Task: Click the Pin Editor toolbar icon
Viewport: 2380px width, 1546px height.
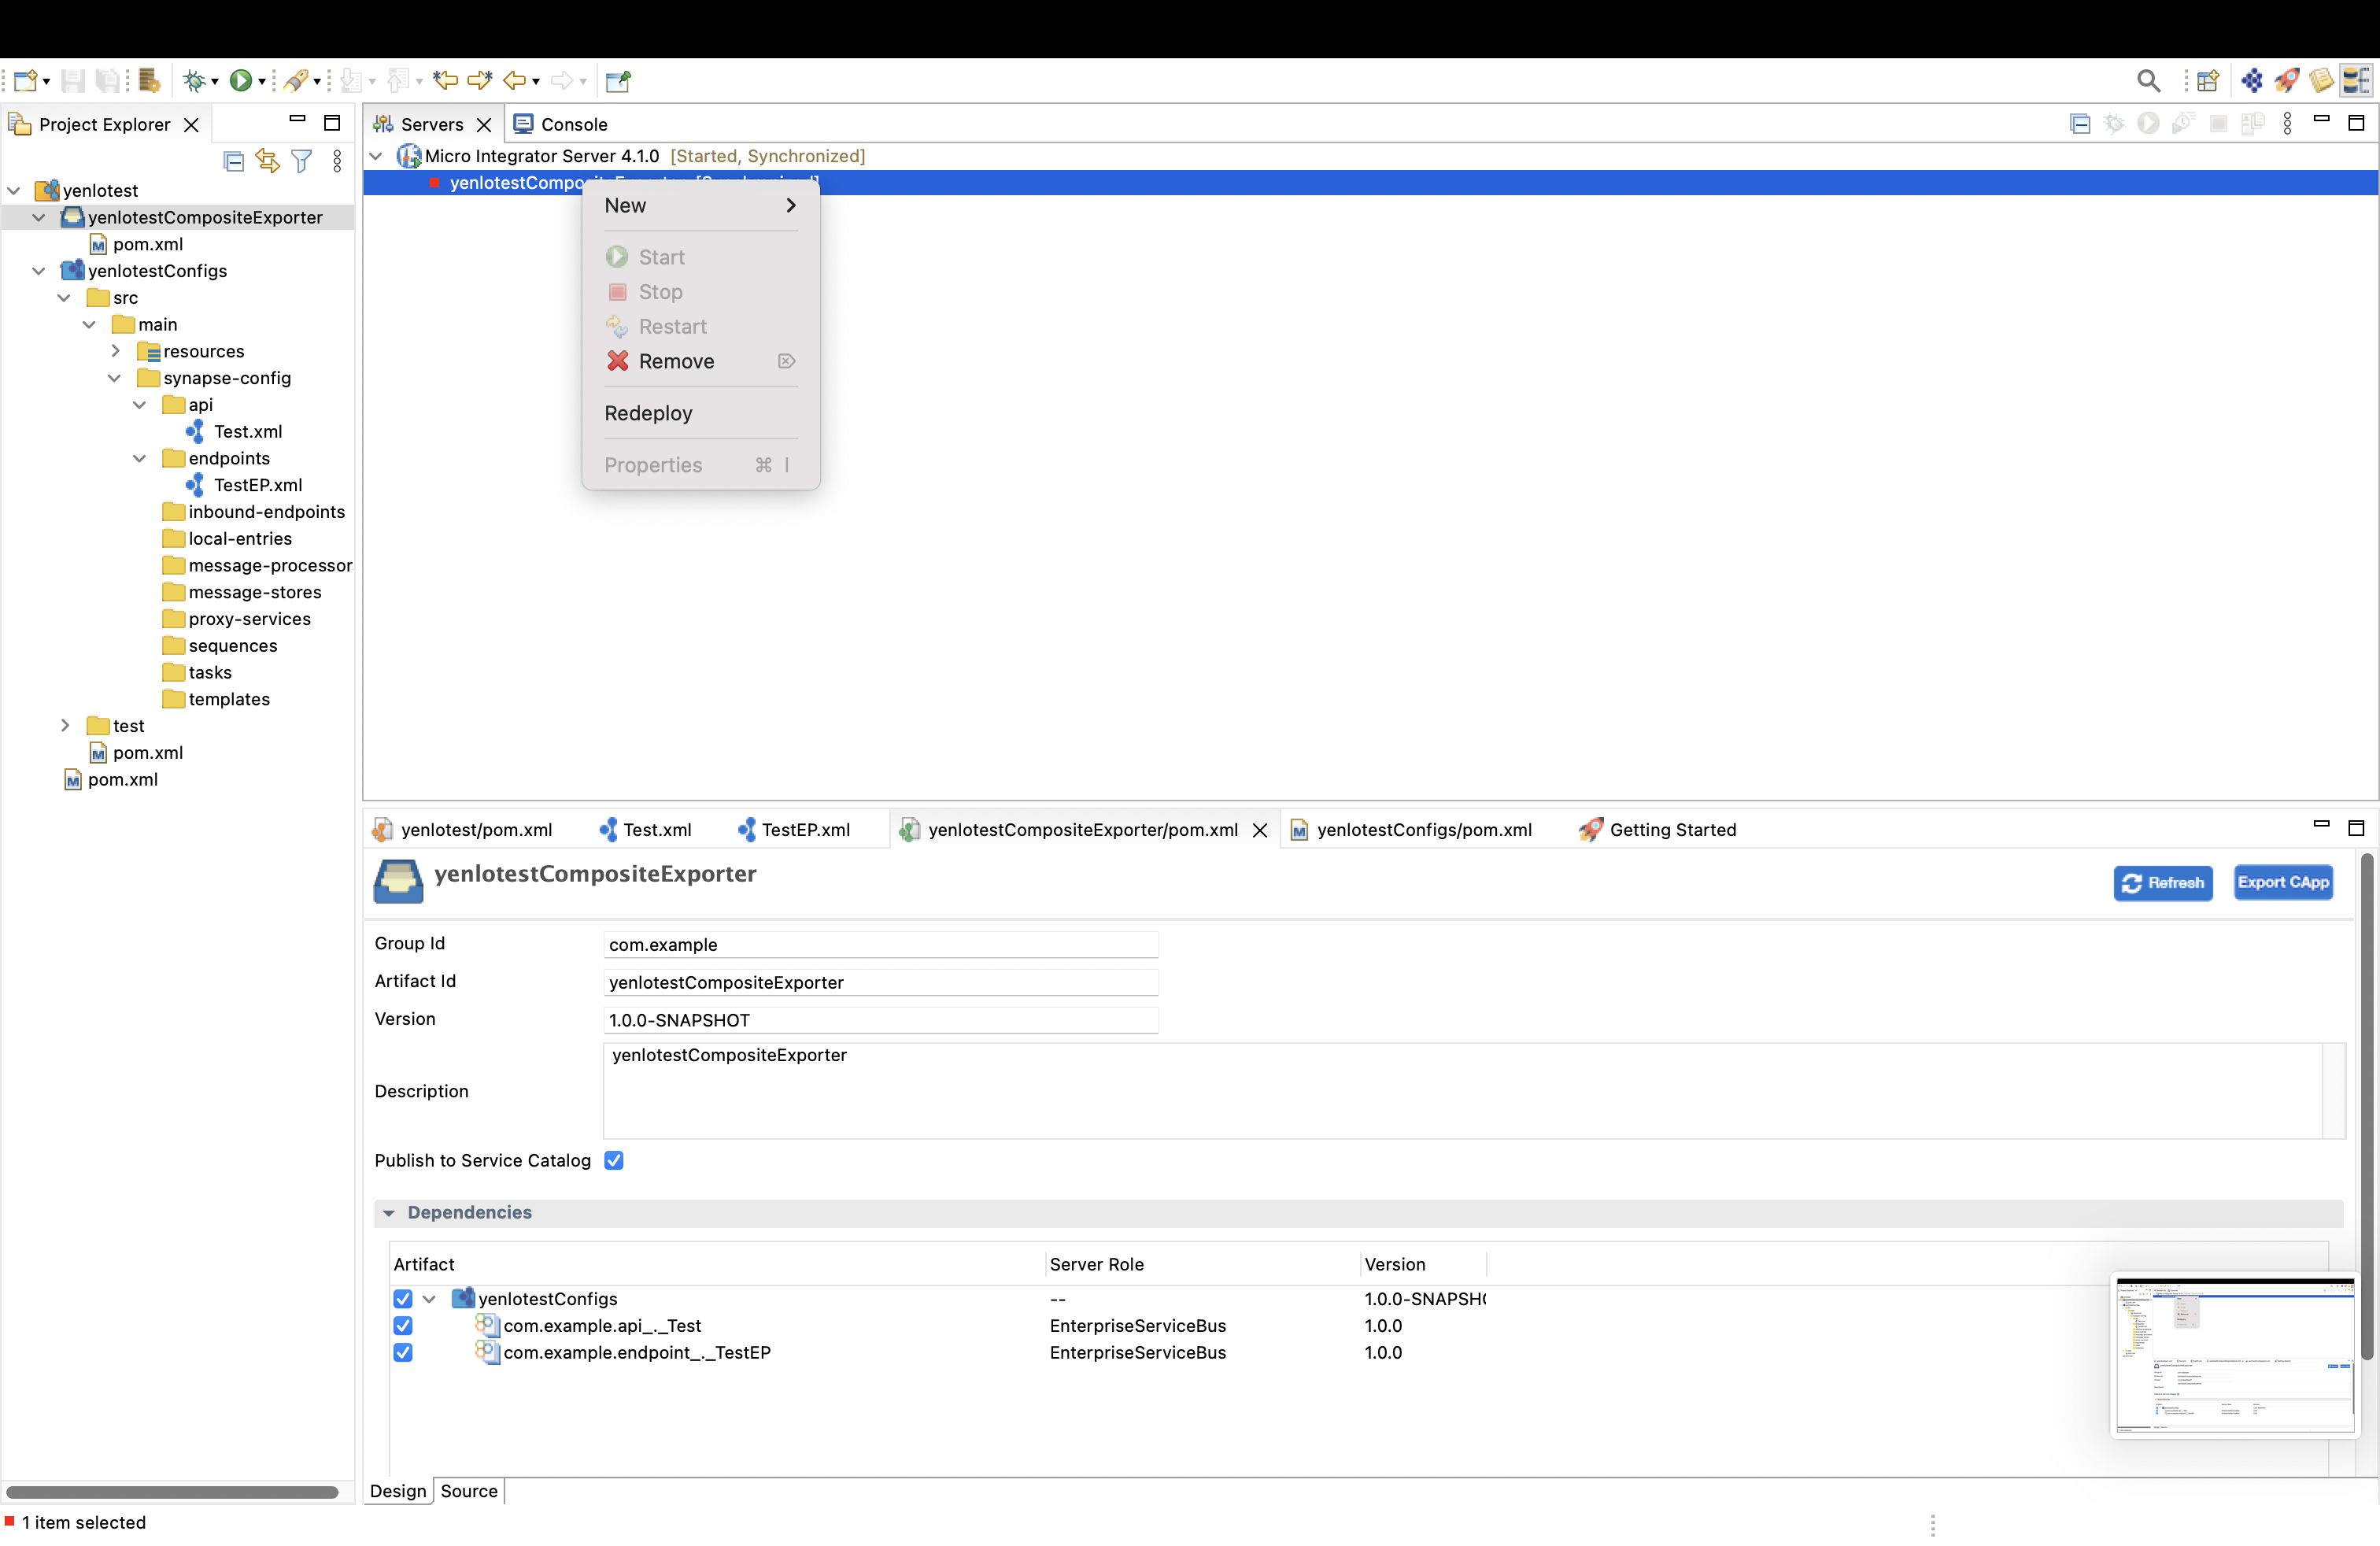Action: point(618,80)
